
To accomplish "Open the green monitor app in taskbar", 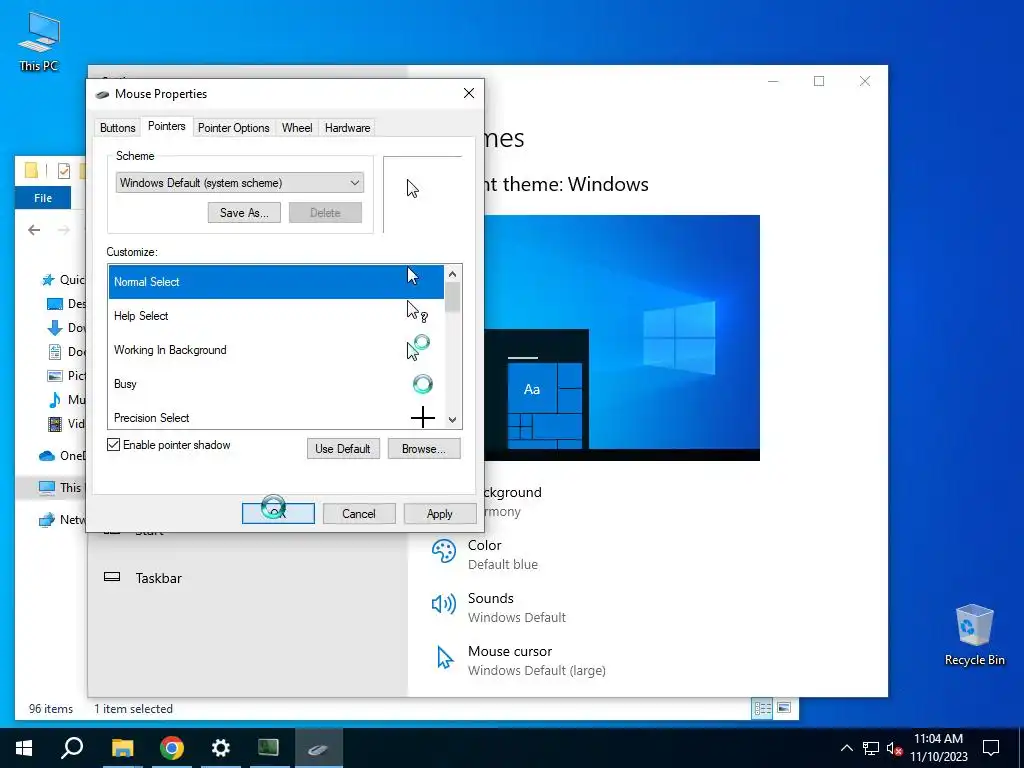I will pos(269,748).
